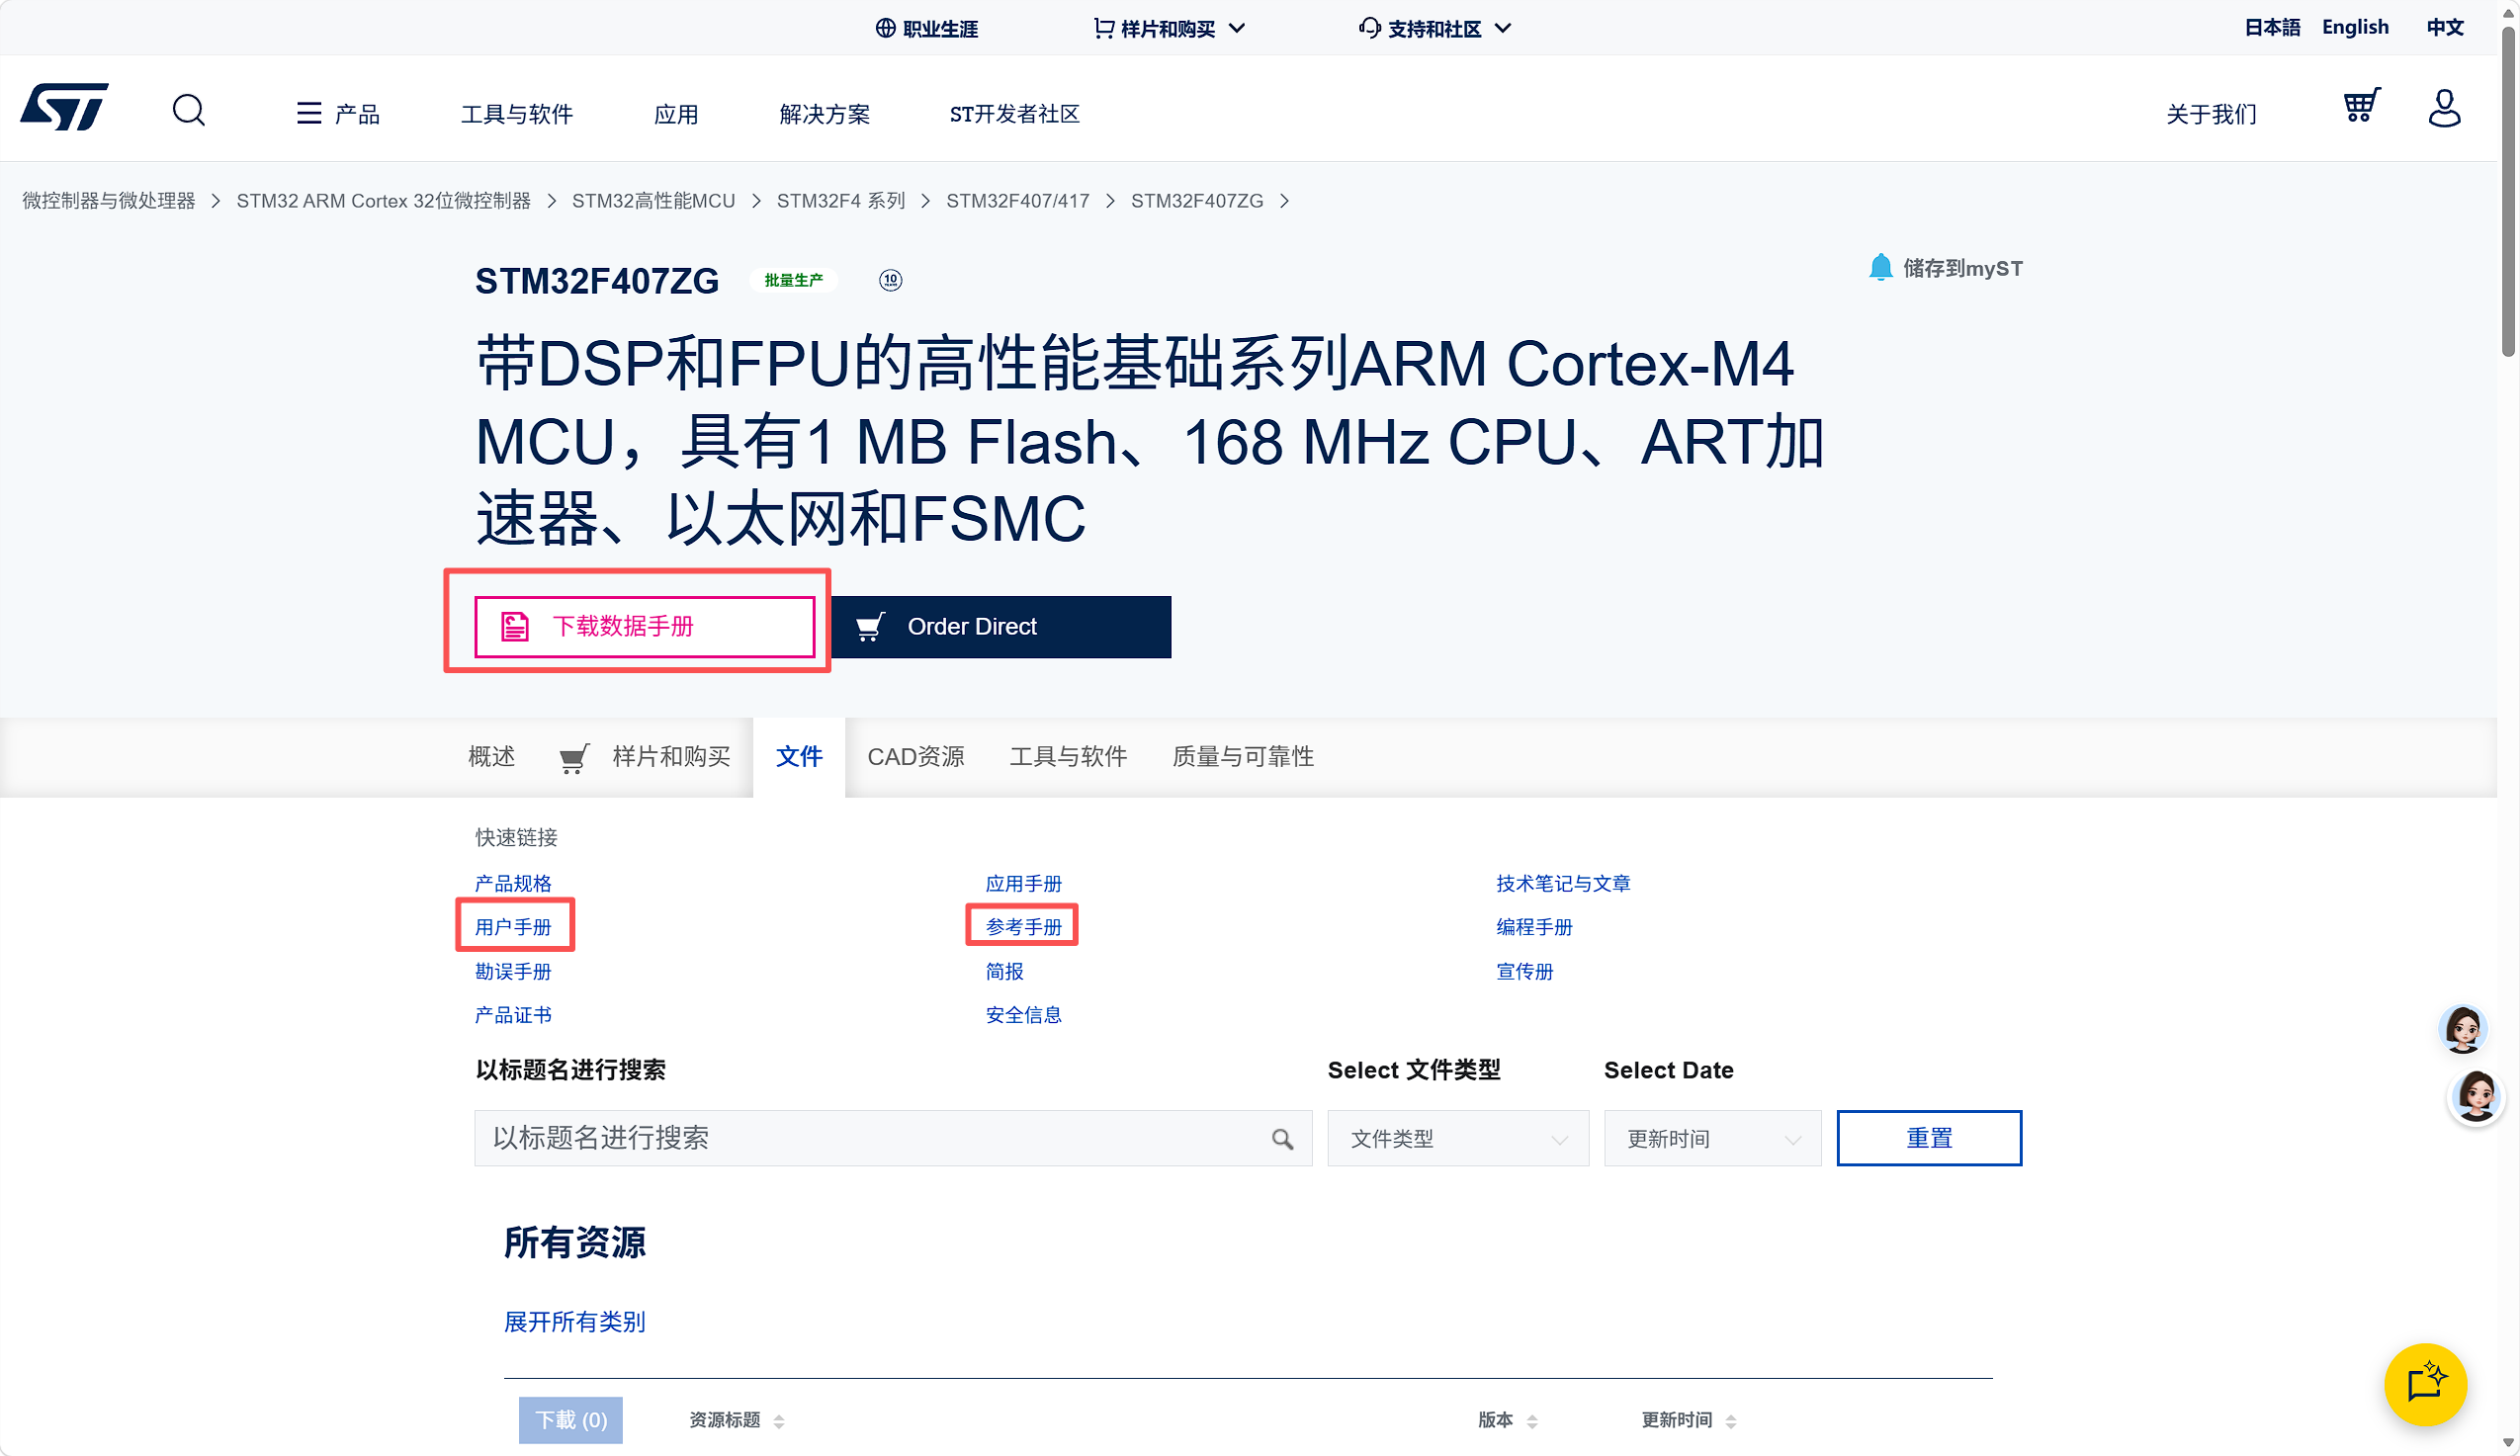The image size is (2520, 1456).
Task: Select the 文件 tab
Action: (799, 757)
